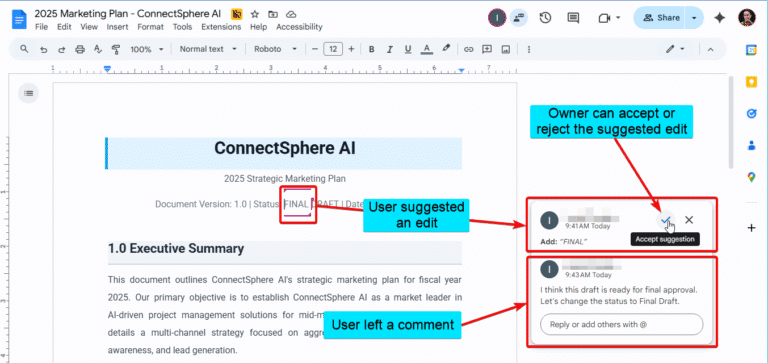Increase the font size
The height and width of the screenshot is (363, 768).
(x=351, y=49)
